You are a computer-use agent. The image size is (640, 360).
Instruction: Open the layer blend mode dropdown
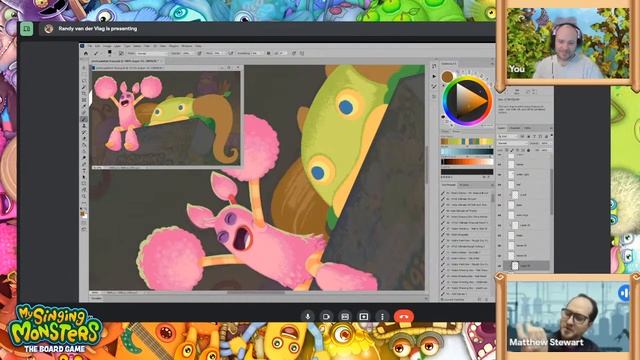pyautogui.click(x=513, y=143)
